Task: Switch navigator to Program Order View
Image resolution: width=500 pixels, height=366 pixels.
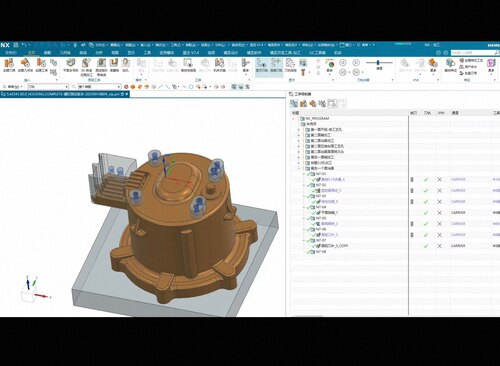Action: click(x=294, y=104)
